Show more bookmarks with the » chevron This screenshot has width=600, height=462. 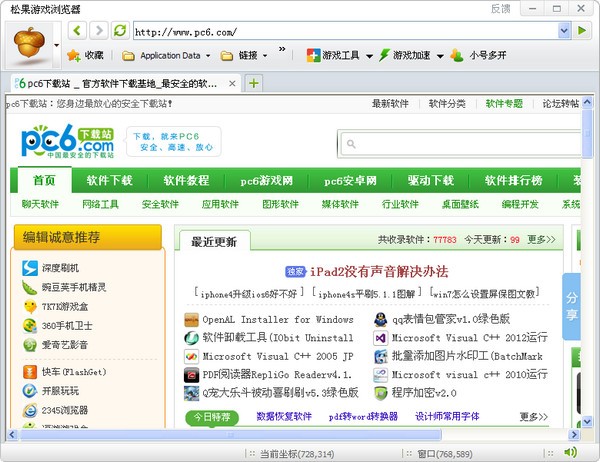[282, 49]
